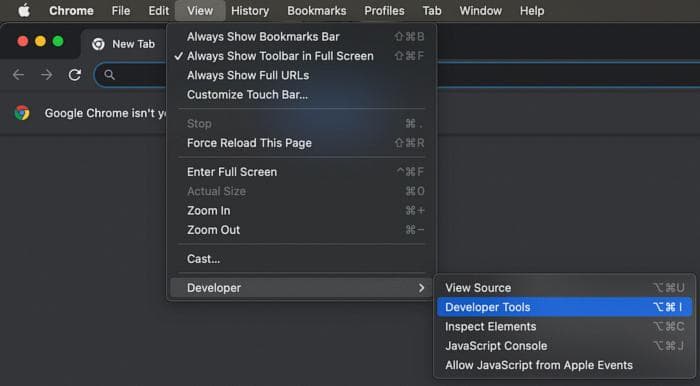Open the File menu

(121, 11)
